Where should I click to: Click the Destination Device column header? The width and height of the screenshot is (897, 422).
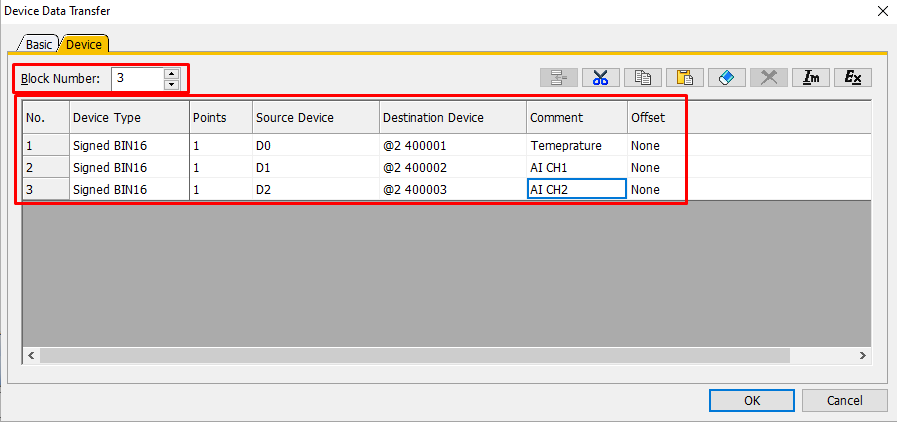[x=453, y=118]
